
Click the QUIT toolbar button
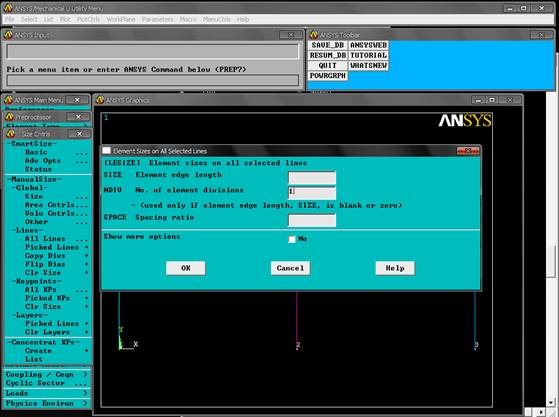(328, 66)
